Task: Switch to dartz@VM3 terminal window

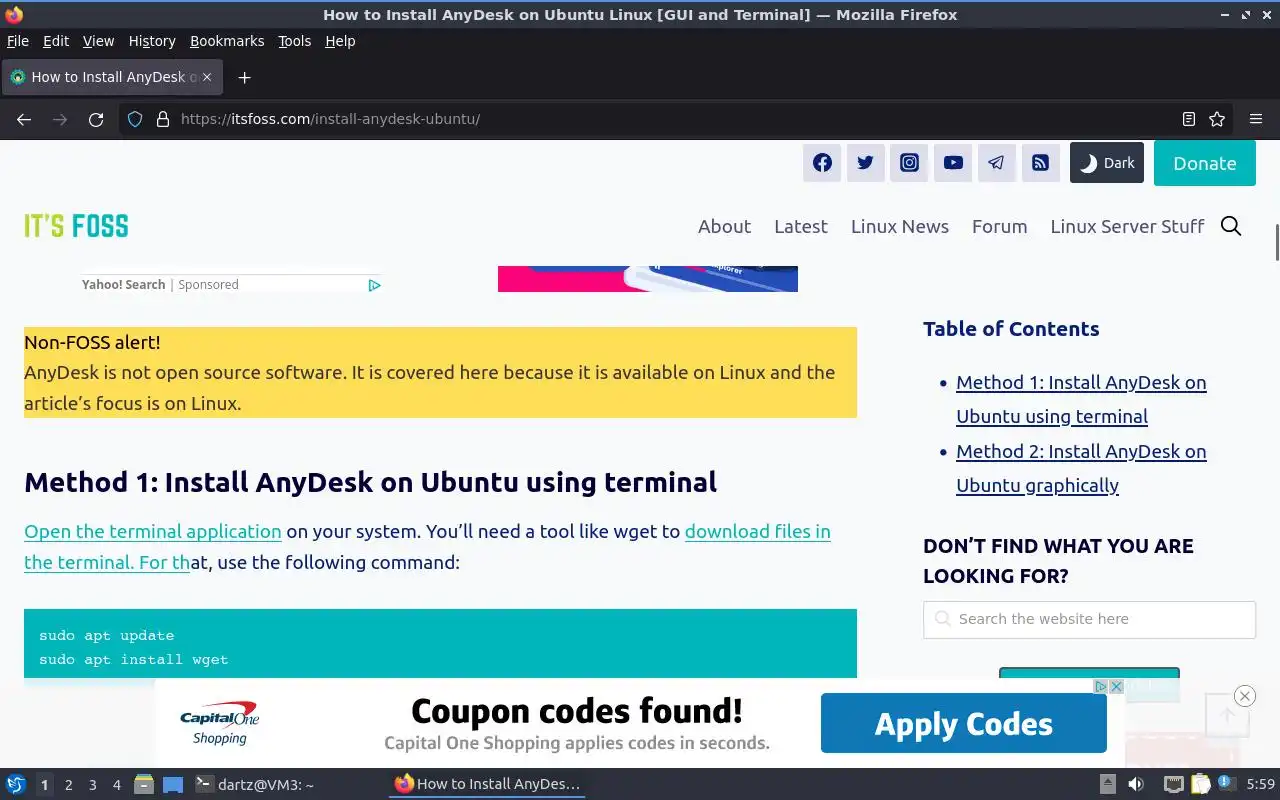Action: (x=255, y=785)
